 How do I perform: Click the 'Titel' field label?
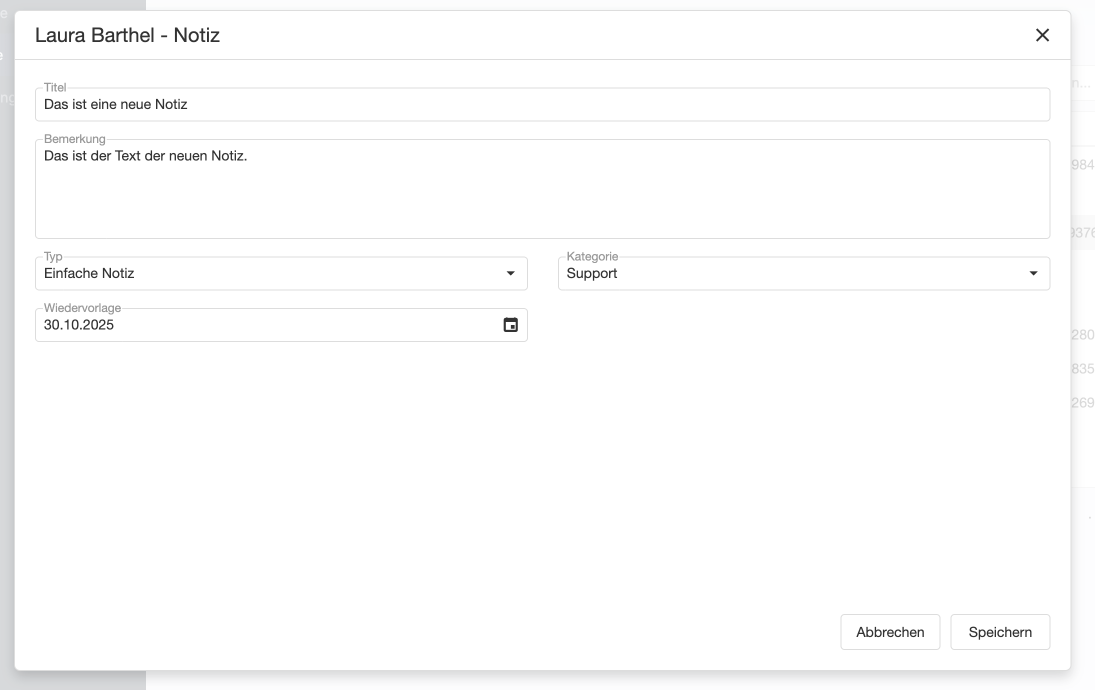[x=55, y=88]
